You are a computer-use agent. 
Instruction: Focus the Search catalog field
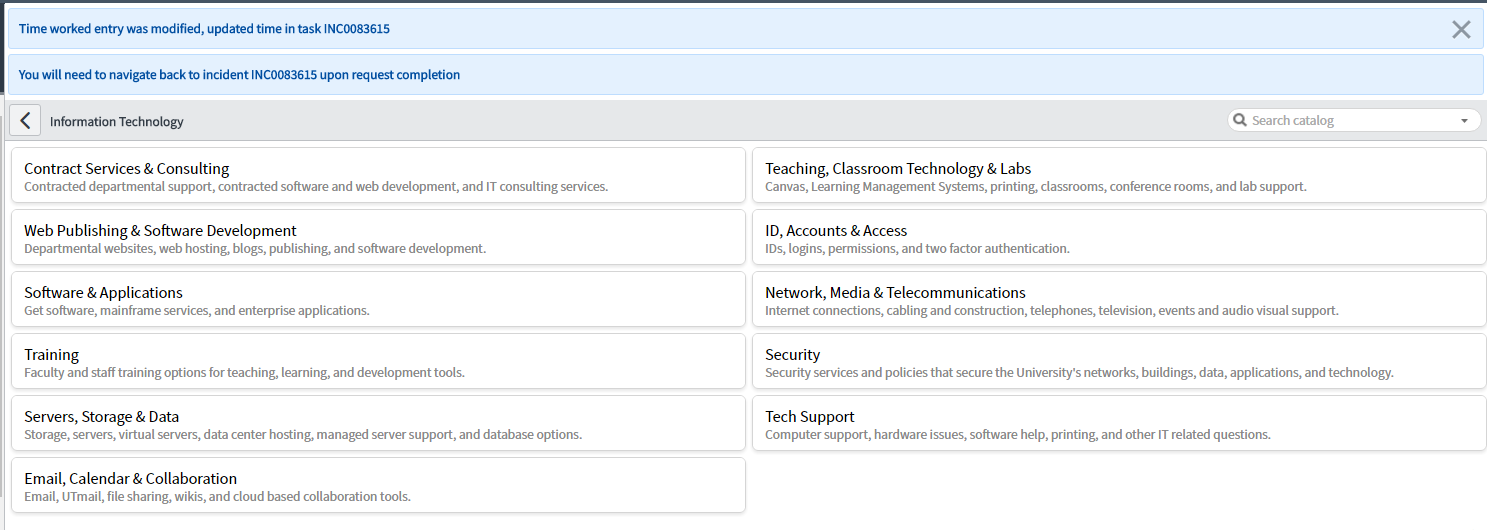click(x=1354, y=120)
